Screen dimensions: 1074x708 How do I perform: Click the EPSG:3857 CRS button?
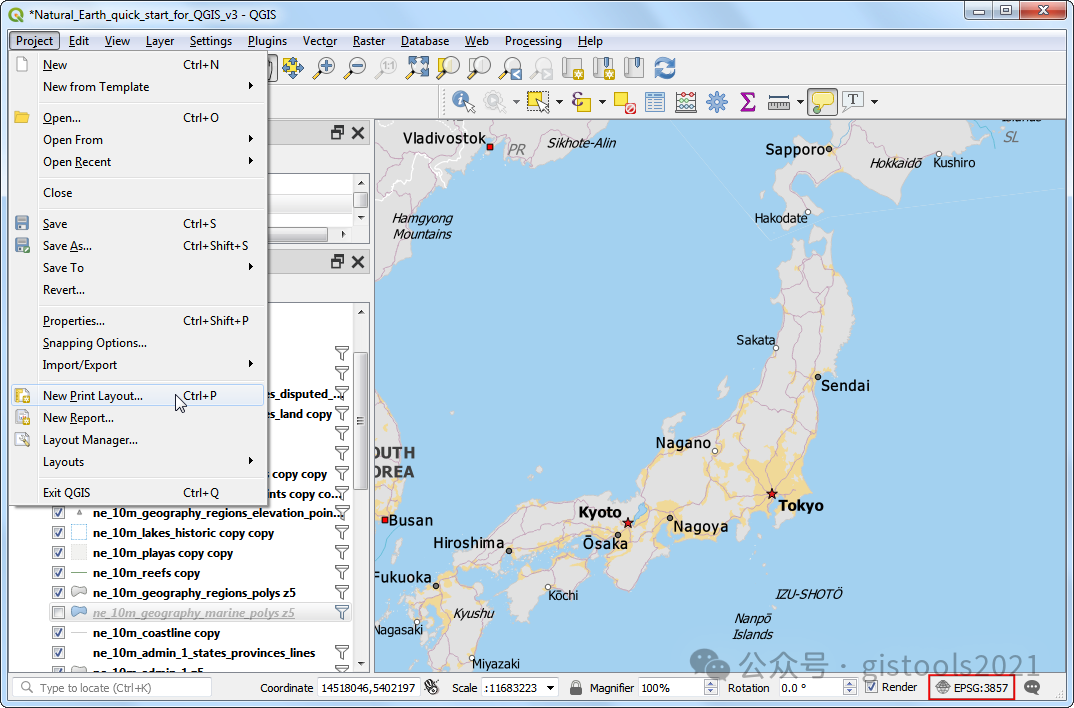pyautogui.click(x=971, y=687)
